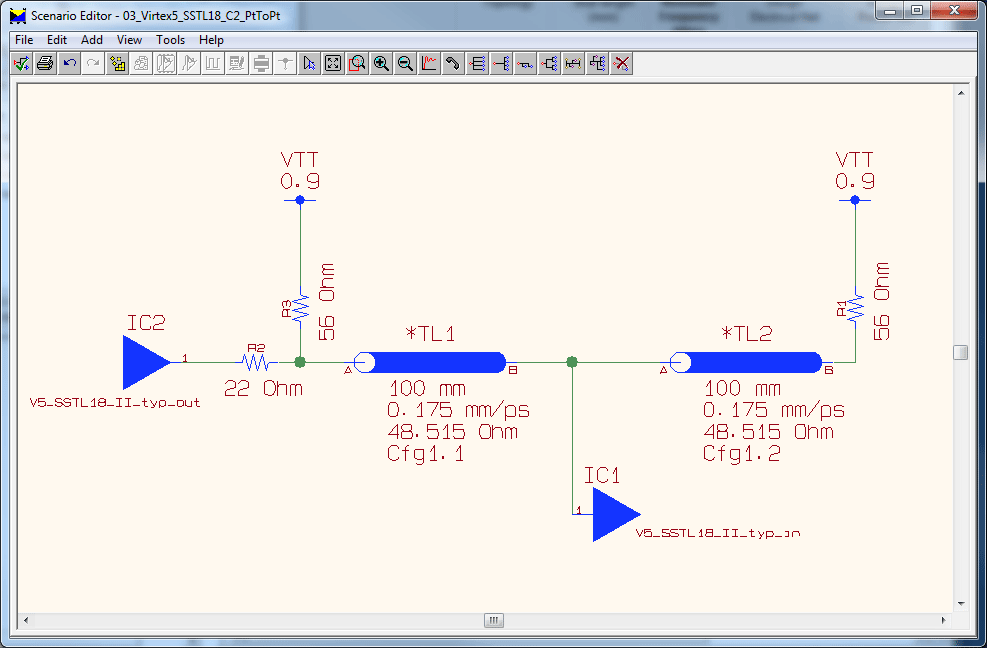Click the H-shaped yellow-node topology icon
This screenshot has height=648, width=987.
click(573, 64)
